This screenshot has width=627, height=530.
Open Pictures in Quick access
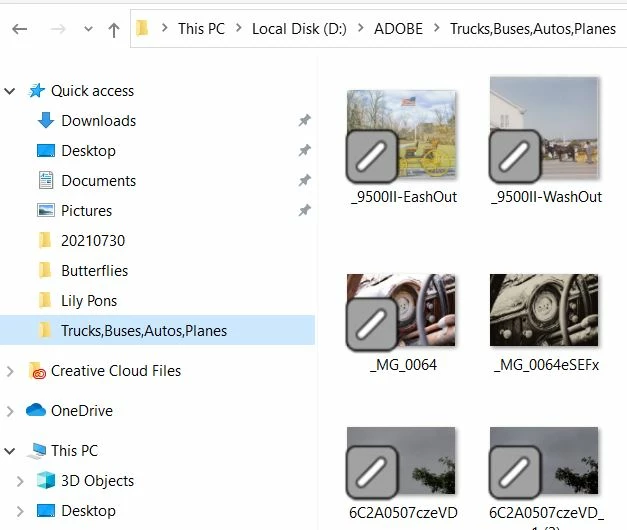tap(86, 211)
